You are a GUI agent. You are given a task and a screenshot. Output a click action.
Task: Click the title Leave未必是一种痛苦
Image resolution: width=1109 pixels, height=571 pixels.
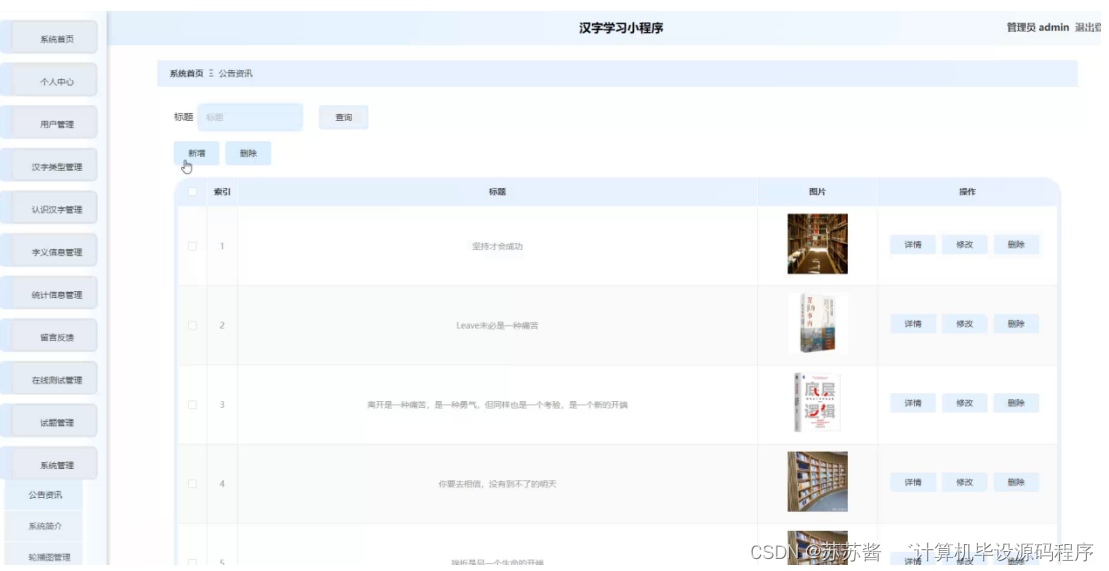tap(497, 325)
